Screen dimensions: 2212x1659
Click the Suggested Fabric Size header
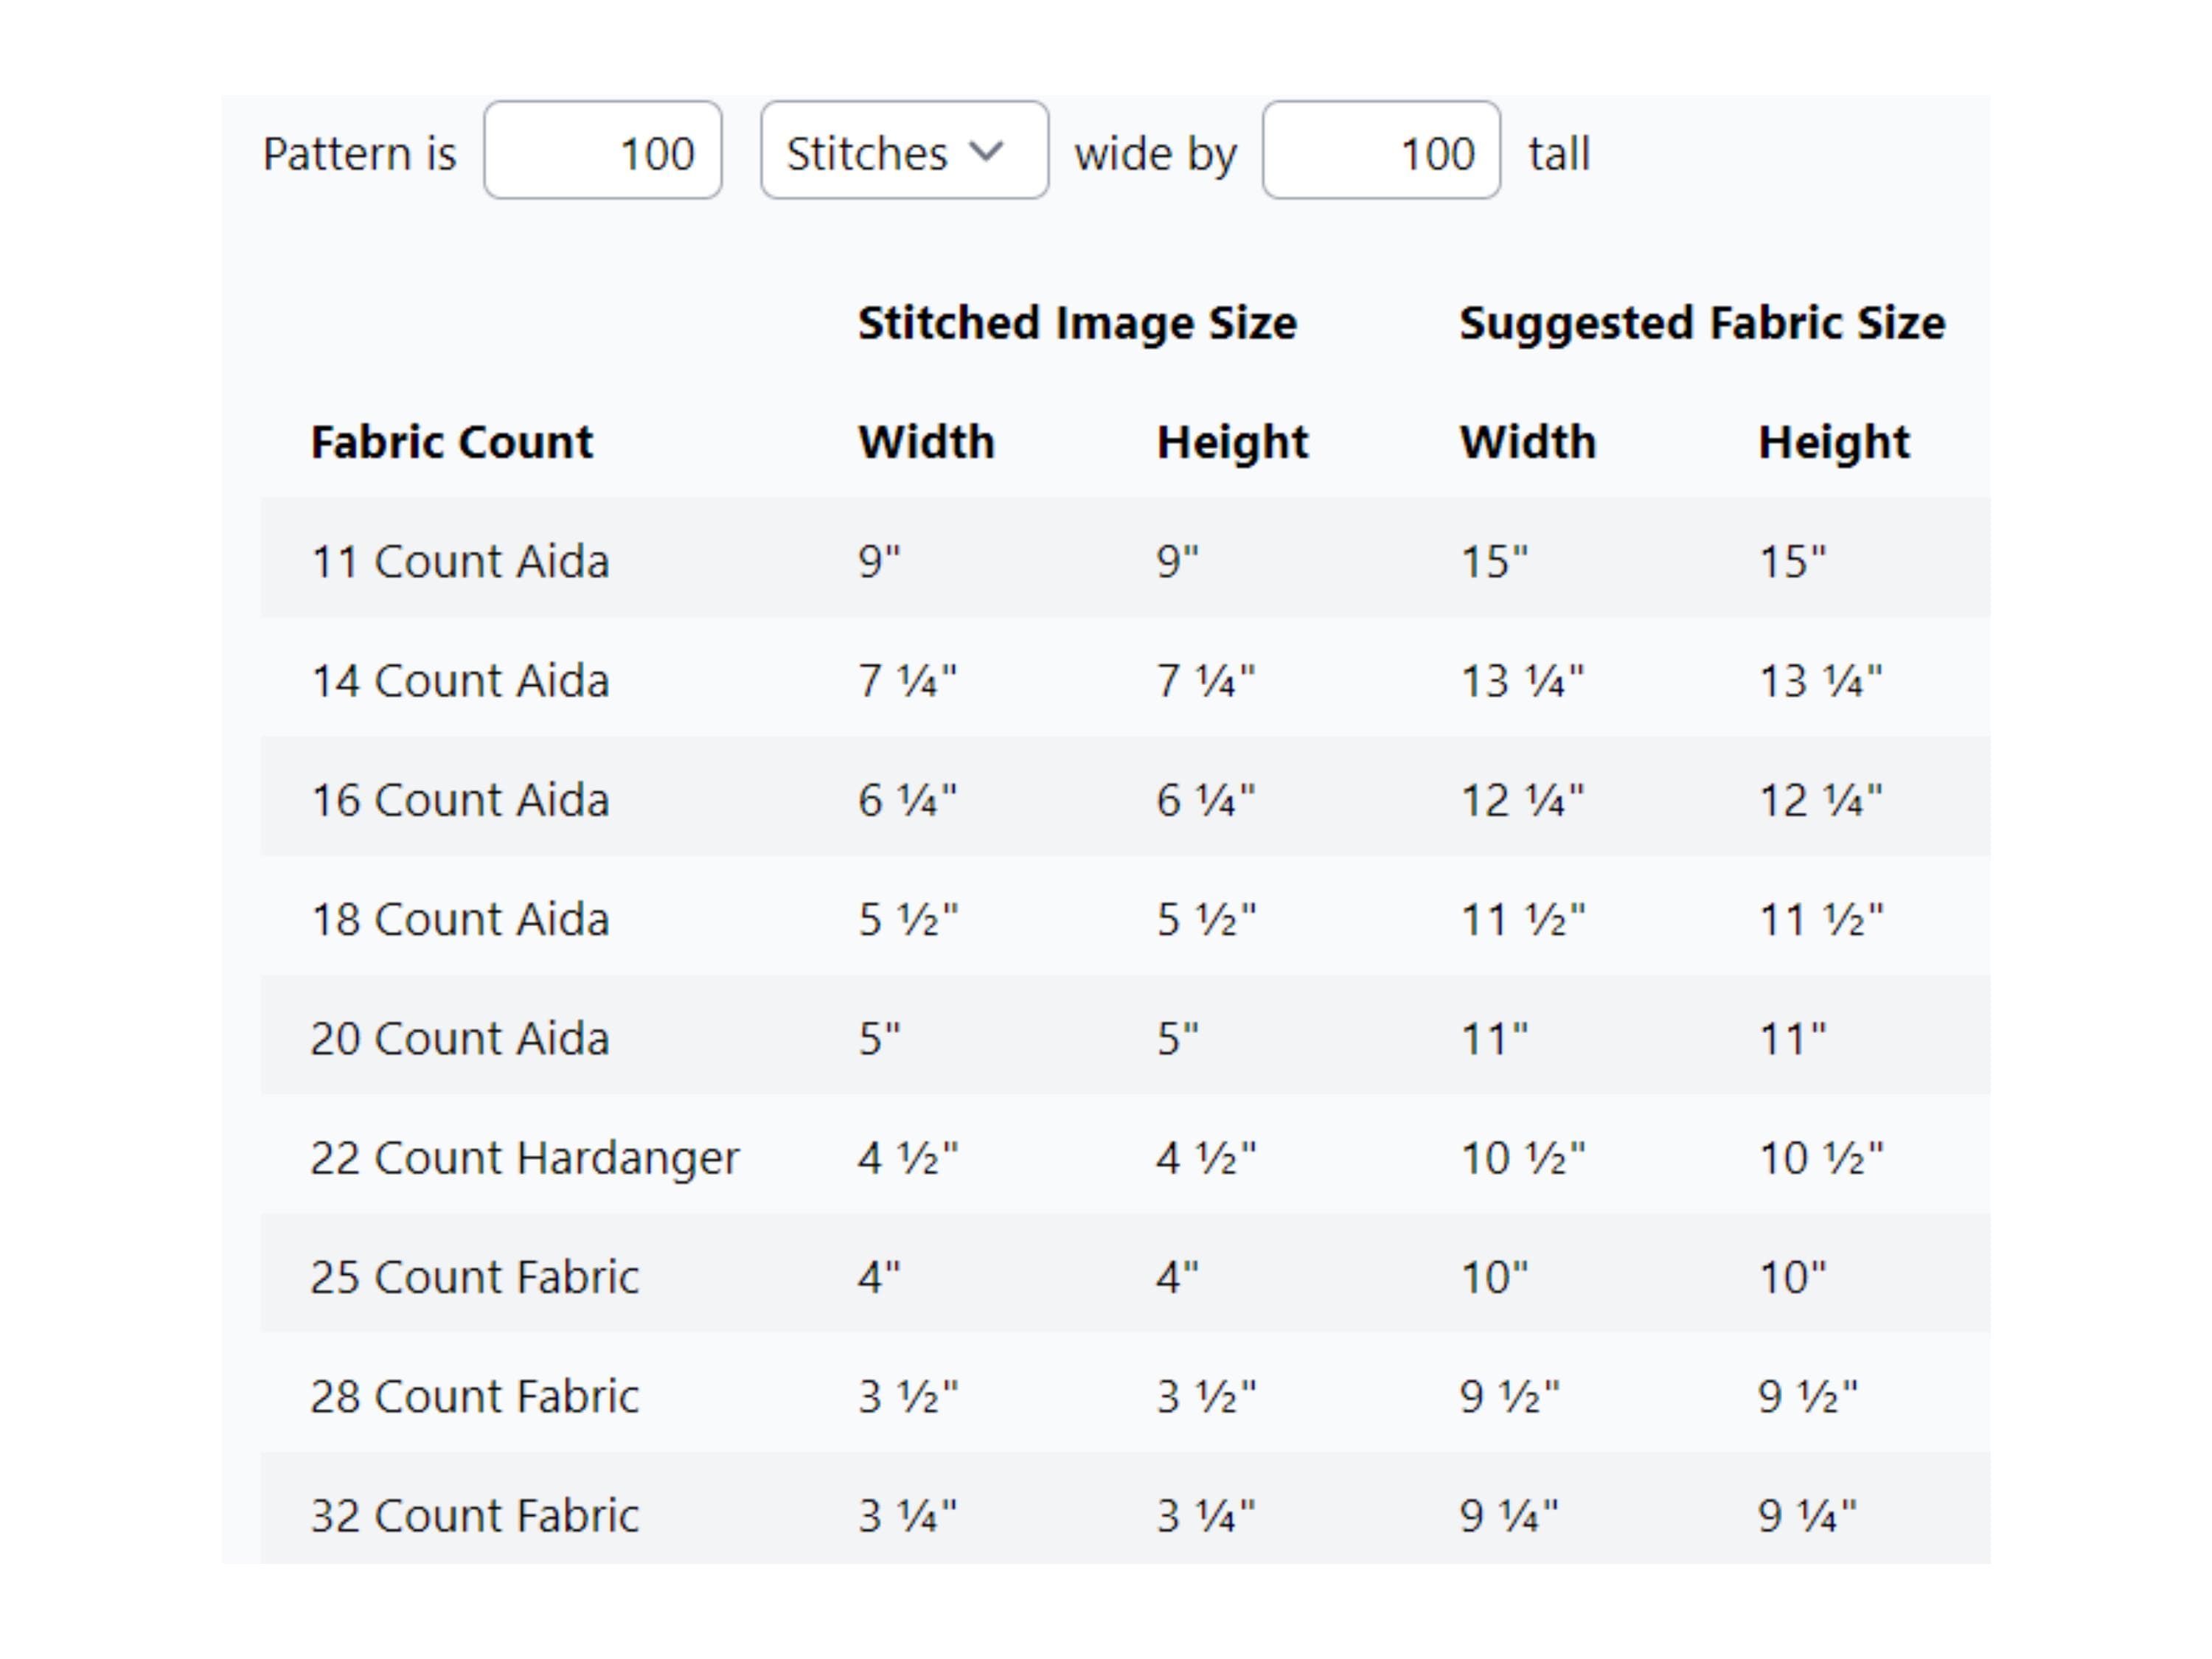[x=1702, y=323]
